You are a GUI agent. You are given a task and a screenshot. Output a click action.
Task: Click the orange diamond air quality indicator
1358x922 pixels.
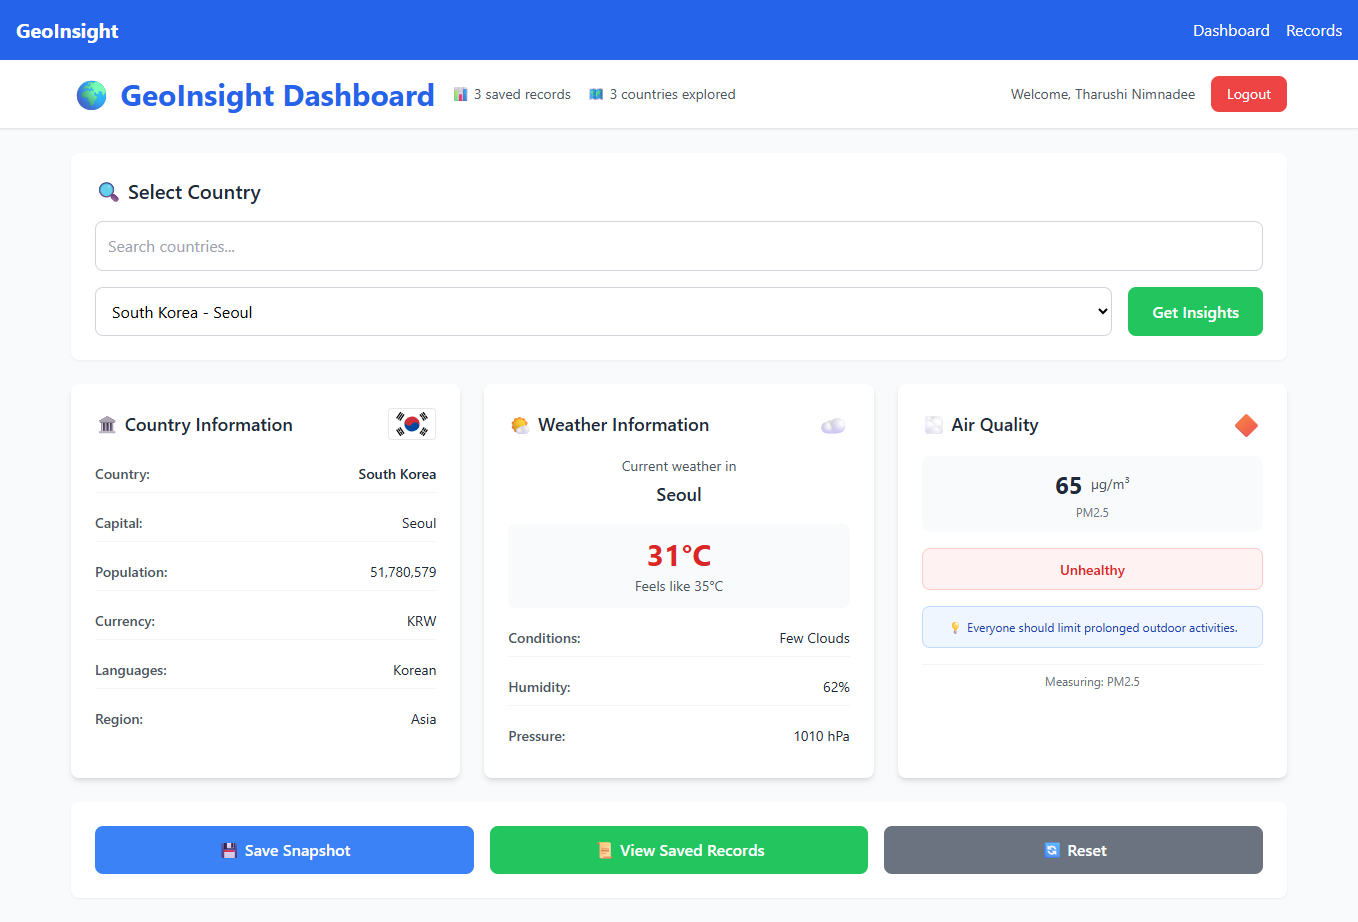[x=1246, y=426]
